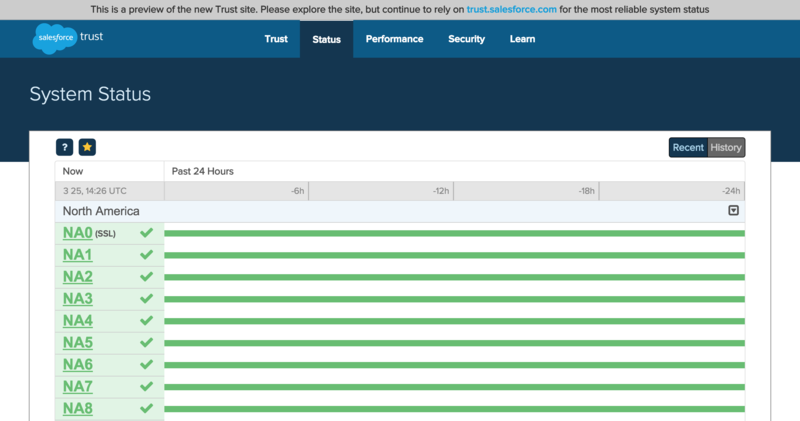
Task: Open the question mark help icon
Action: [x=64, y=147]
